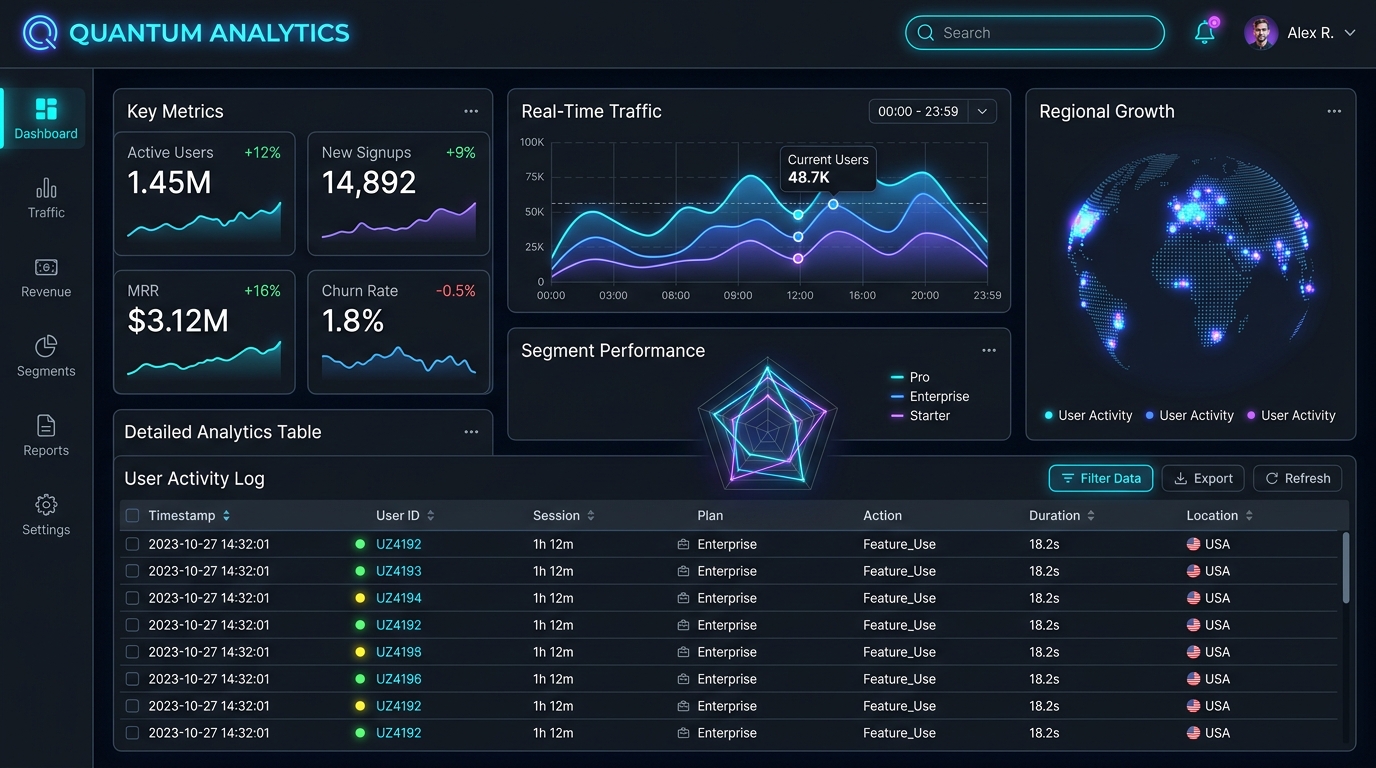Click the Quantum Analytics logo icon

pos(40,33)
